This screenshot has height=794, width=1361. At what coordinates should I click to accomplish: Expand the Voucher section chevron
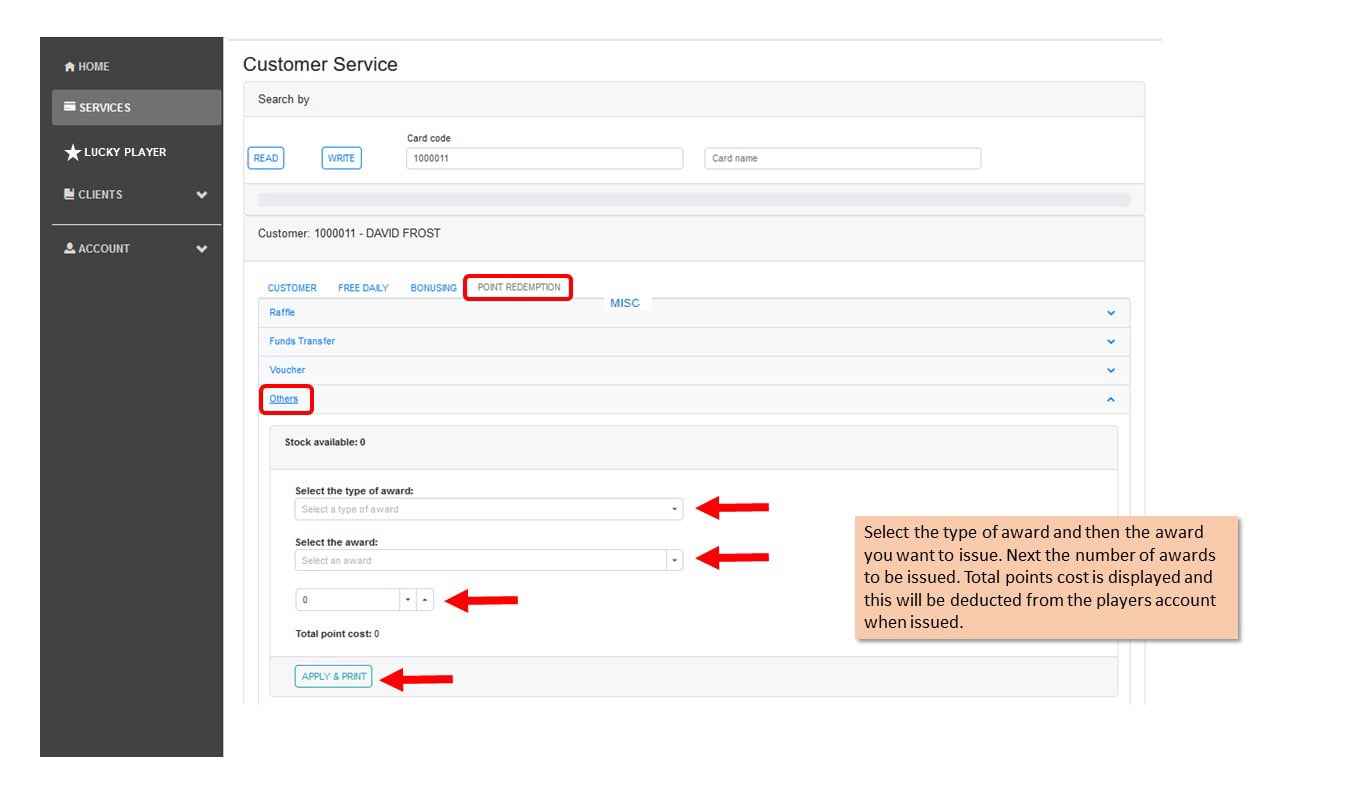click(1110, 371)
